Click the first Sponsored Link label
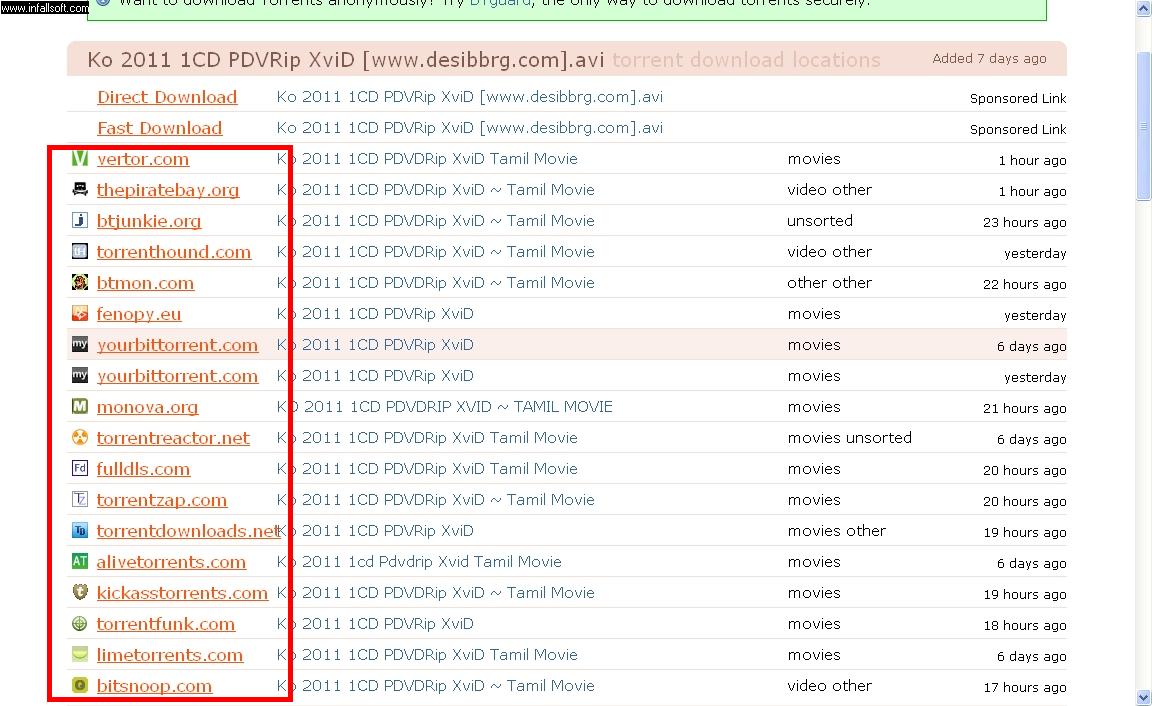The height and width of the screenshot is (706, 1152). (1018, 98)
